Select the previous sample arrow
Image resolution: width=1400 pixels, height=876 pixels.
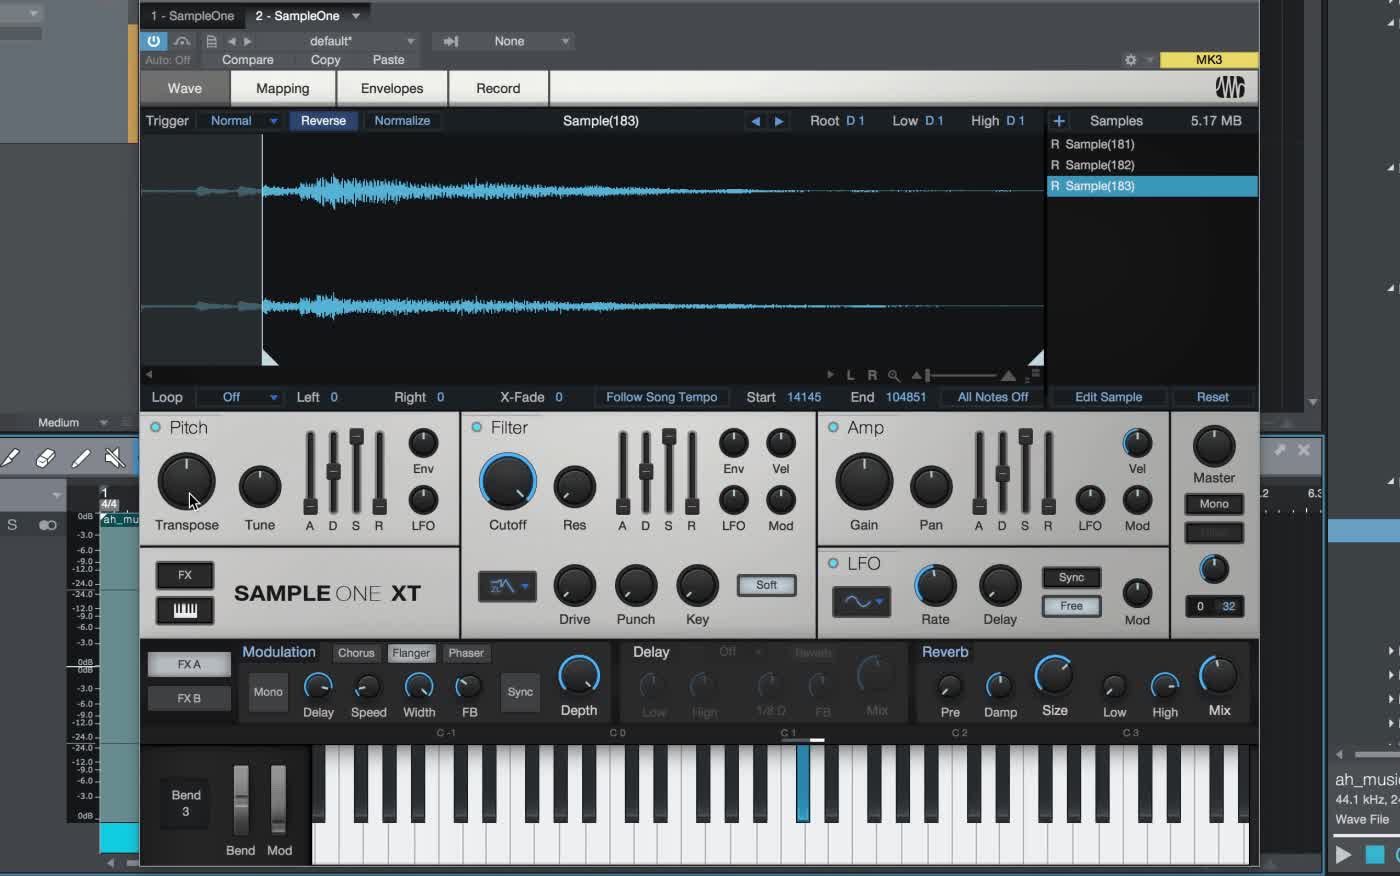[756, 121]
